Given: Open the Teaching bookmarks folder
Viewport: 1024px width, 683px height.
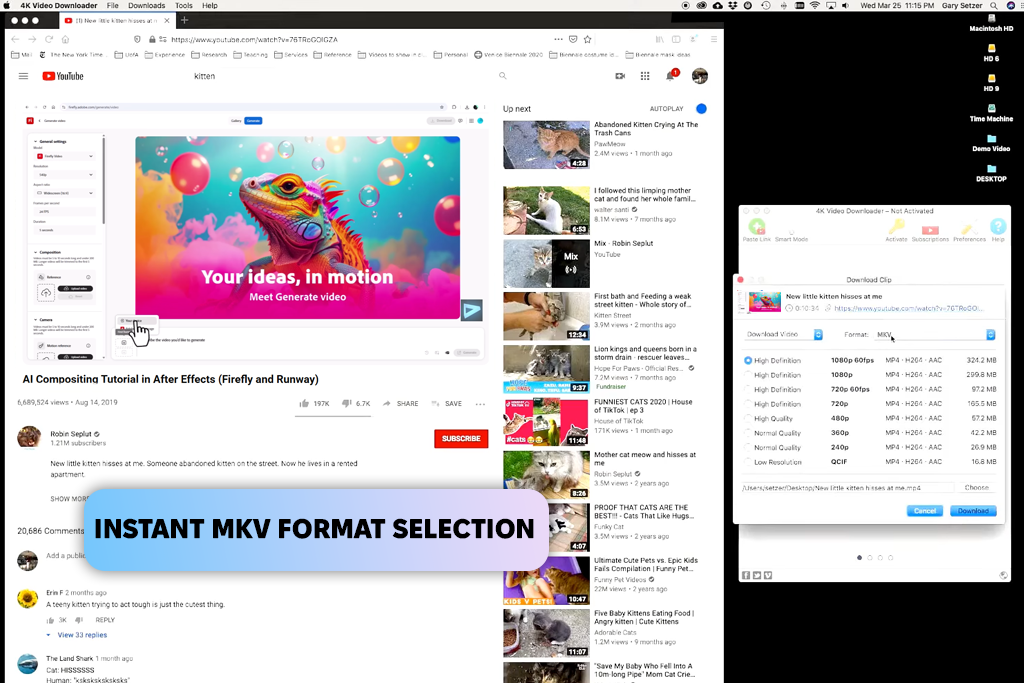Looking at the screenshot, I should click(250, 55).
